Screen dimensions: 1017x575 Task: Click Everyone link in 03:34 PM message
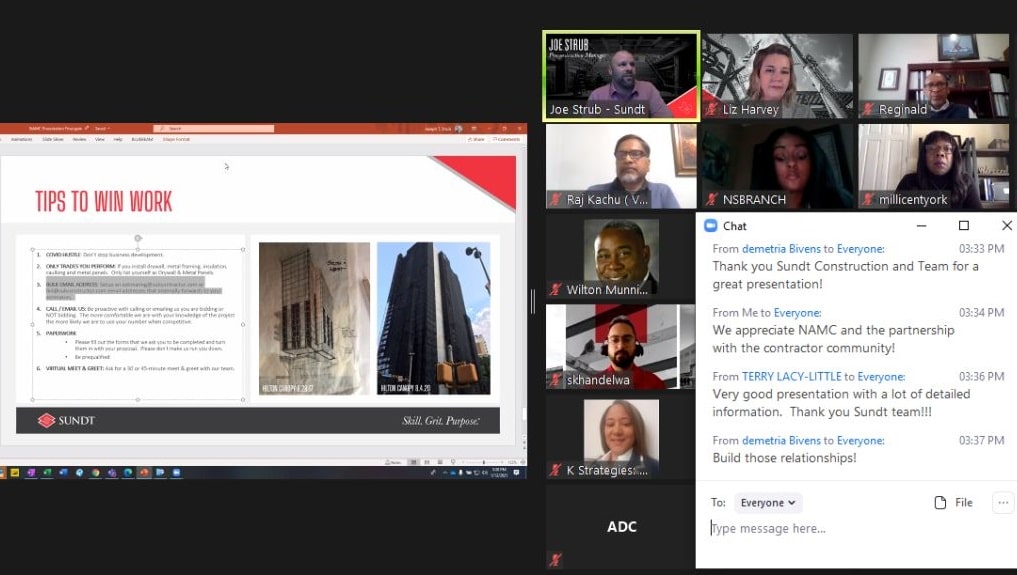[x=796, y=313]
